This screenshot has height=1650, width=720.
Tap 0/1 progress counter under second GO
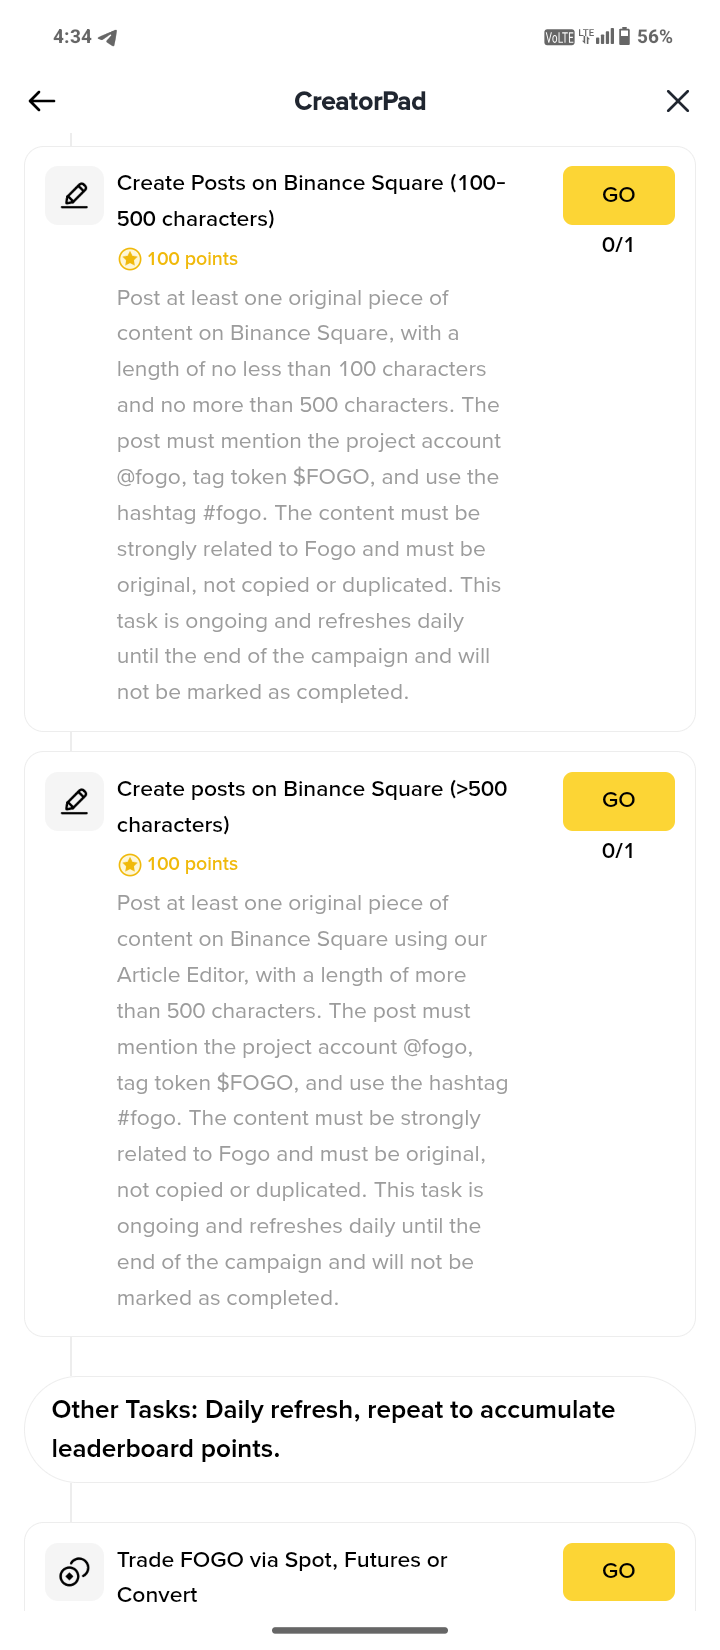(618, 851)
